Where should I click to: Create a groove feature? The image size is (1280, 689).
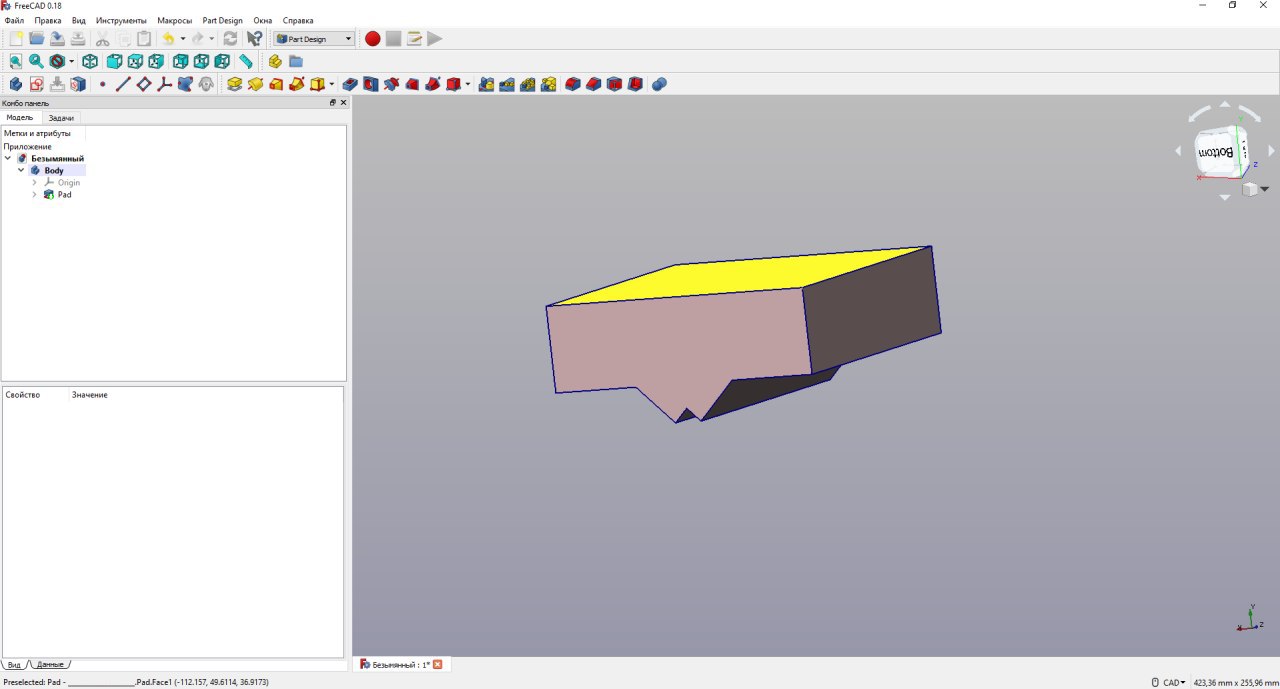pyautogui.click(x=391, y=84)
